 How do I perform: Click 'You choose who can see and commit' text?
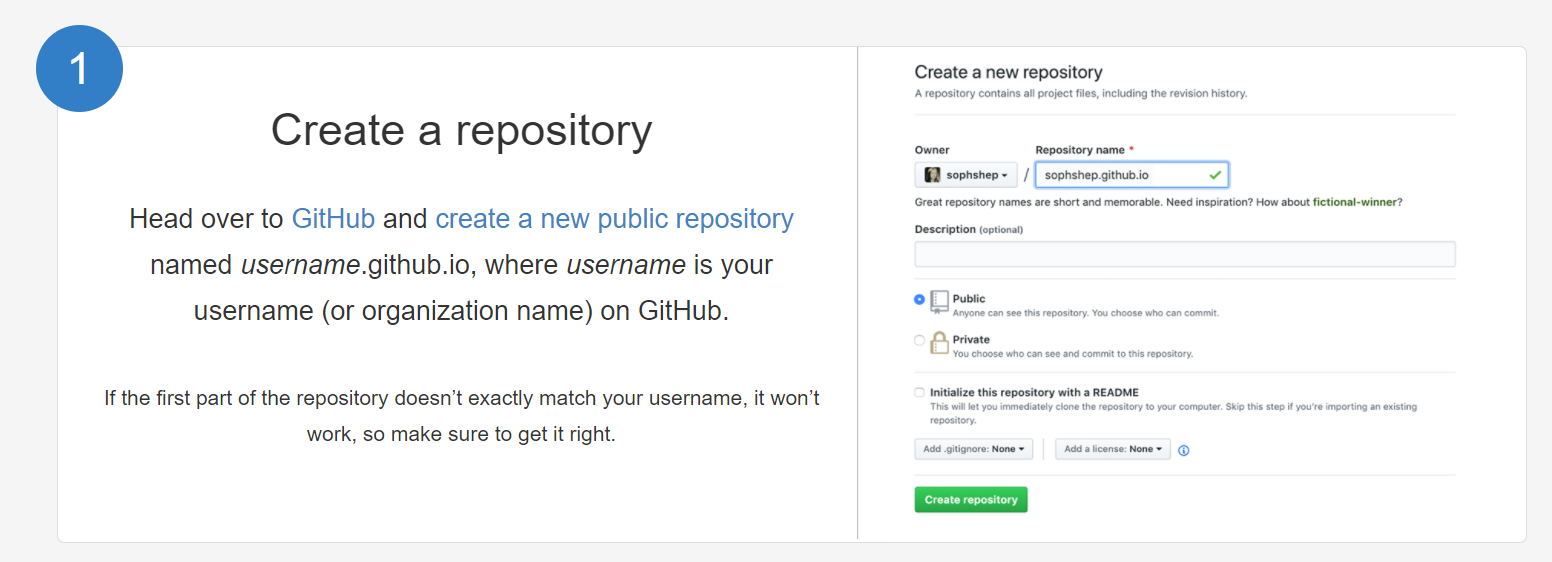click(1073, 354)
